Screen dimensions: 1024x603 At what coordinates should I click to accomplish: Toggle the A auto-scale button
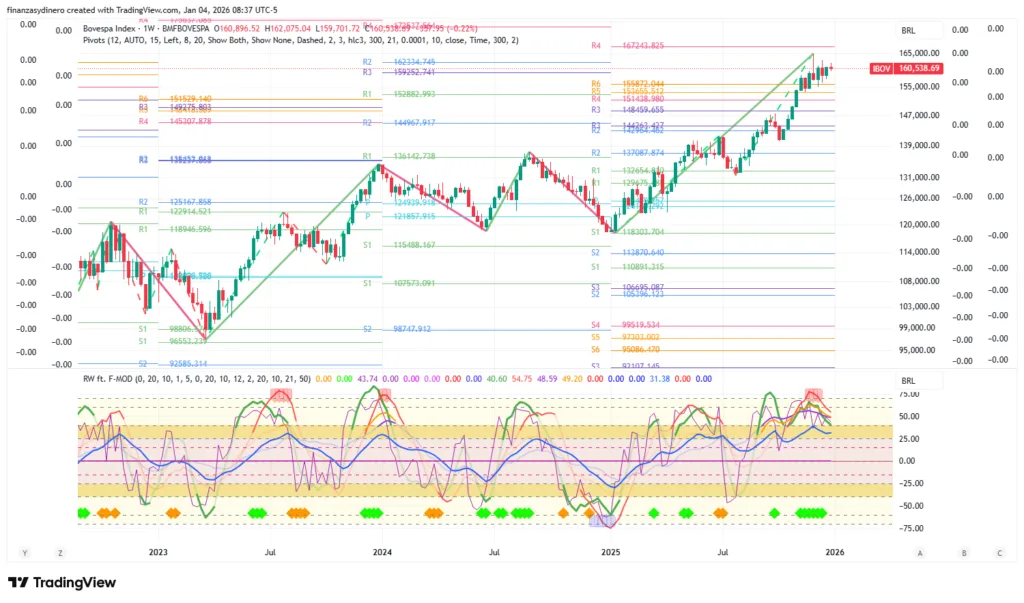click(919, 552)
